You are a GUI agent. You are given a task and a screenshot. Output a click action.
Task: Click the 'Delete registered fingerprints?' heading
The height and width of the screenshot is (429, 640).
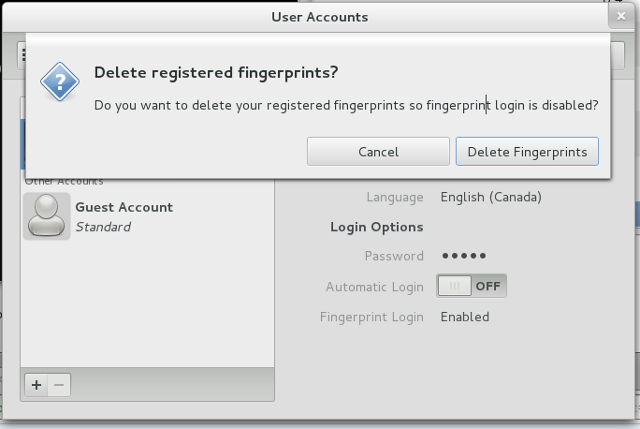pos(216,73)
